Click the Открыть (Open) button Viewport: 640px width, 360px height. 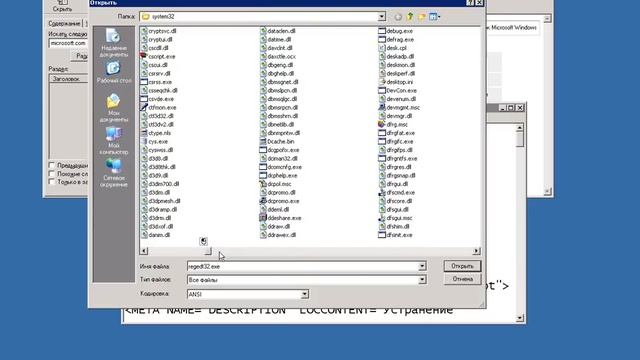[462, 266]
